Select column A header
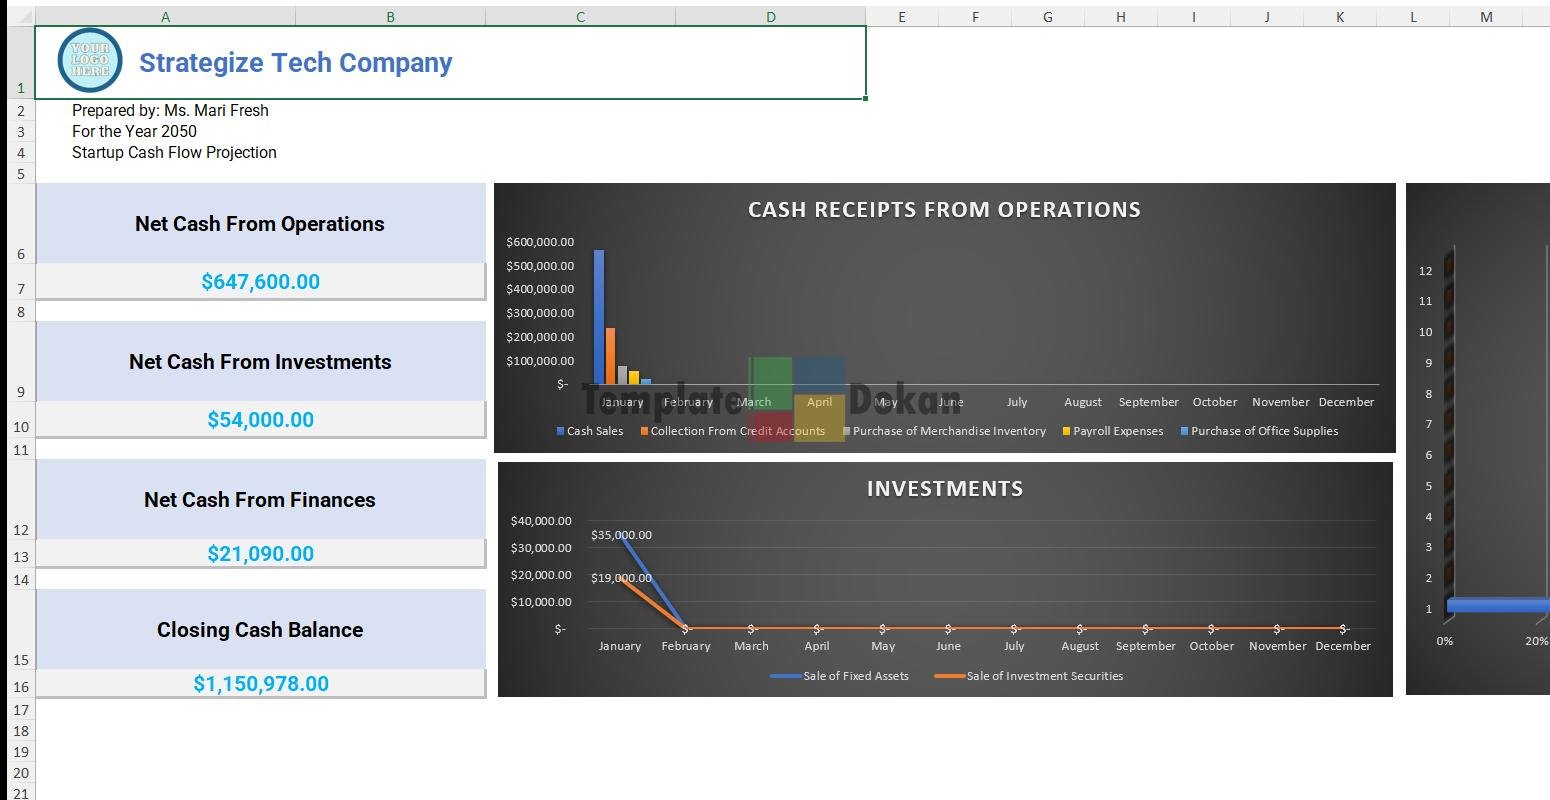Image resolution: width=1550 pixels, height=800 pixels. 165,16
